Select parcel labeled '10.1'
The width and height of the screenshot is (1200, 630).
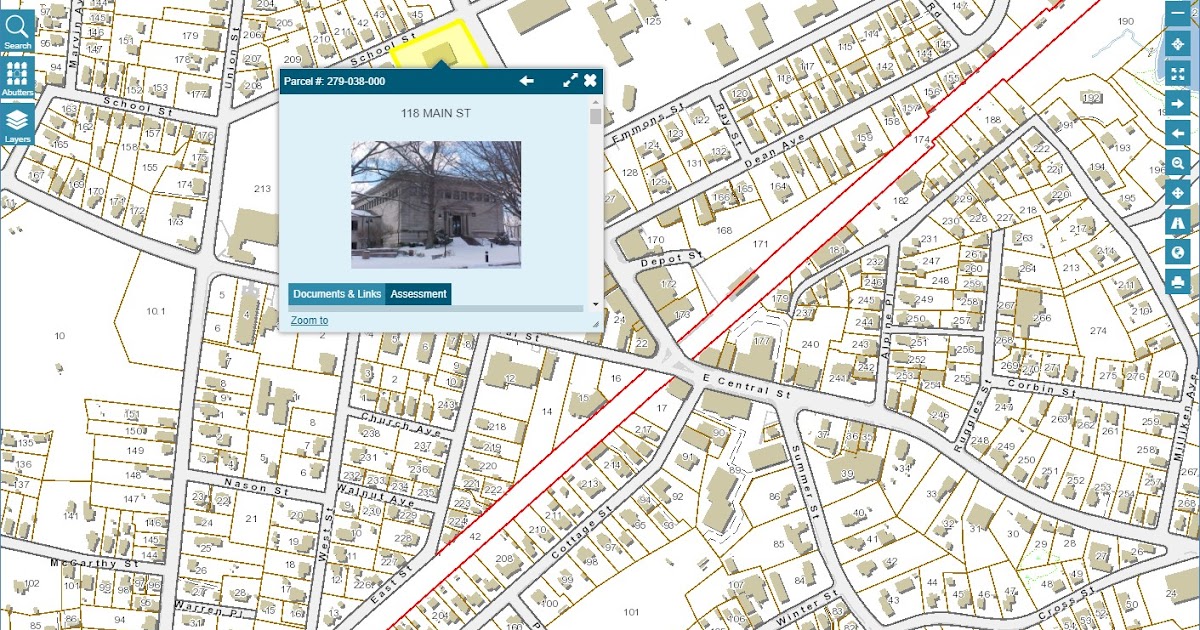point(154,311)
